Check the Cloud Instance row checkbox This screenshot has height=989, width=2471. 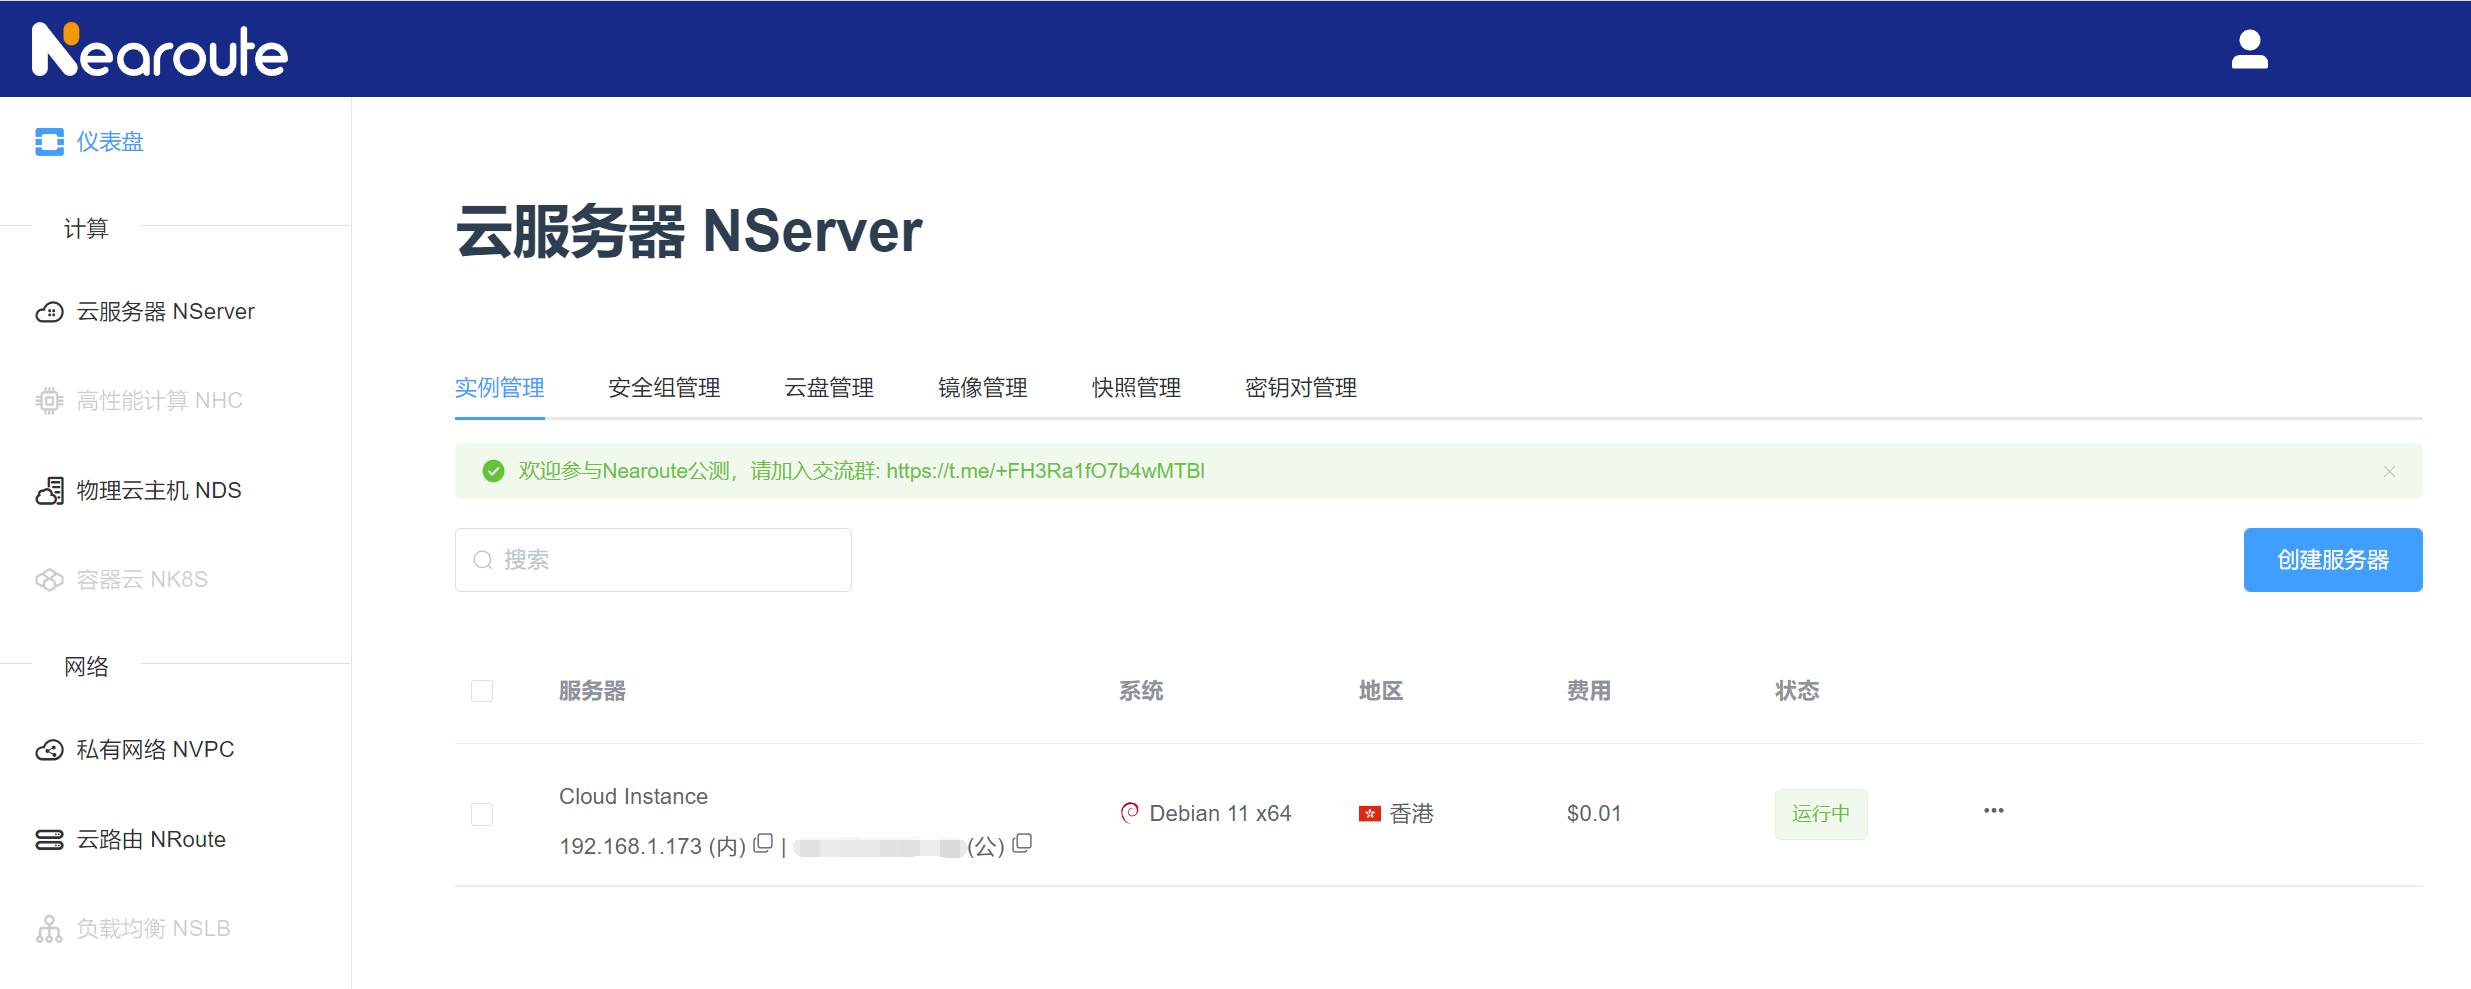482,814
